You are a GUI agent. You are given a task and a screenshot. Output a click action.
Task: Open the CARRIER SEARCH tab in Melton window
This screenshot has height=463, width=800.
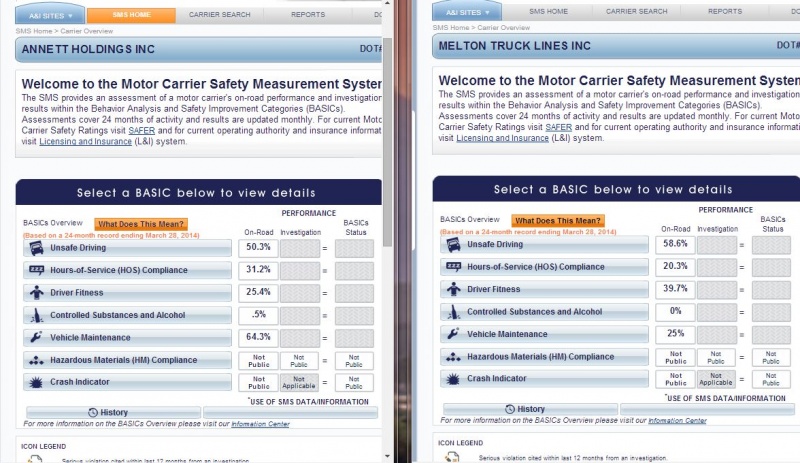click(636, 11)
